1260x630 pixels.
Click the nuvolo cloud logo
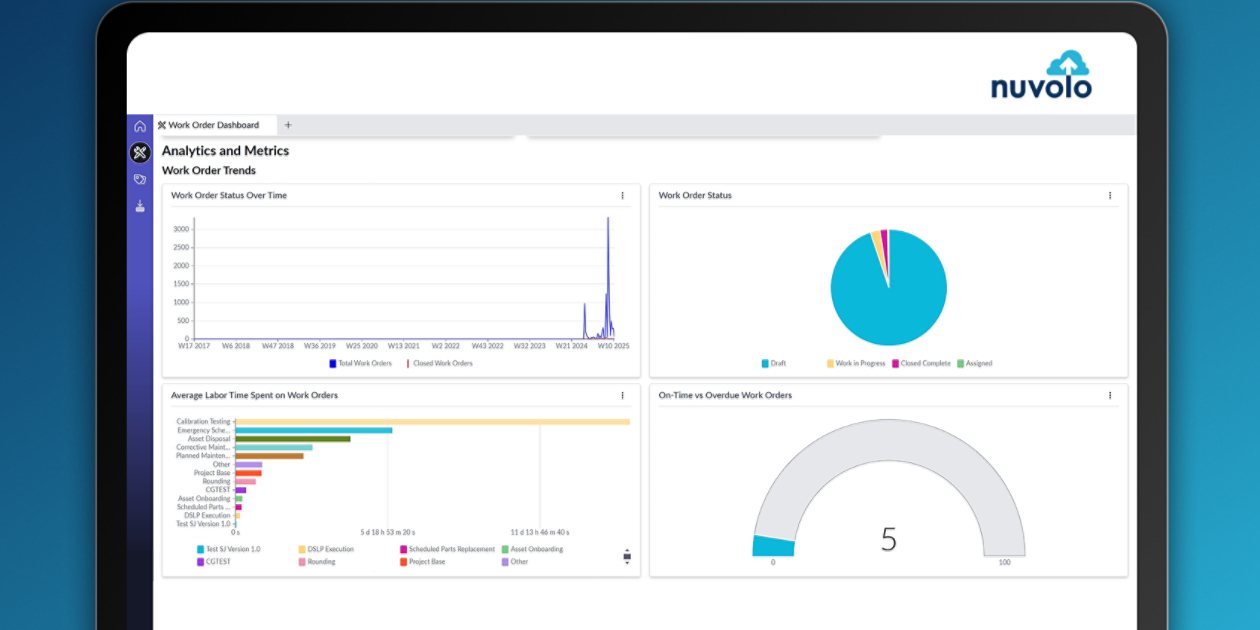(1041, 77)
